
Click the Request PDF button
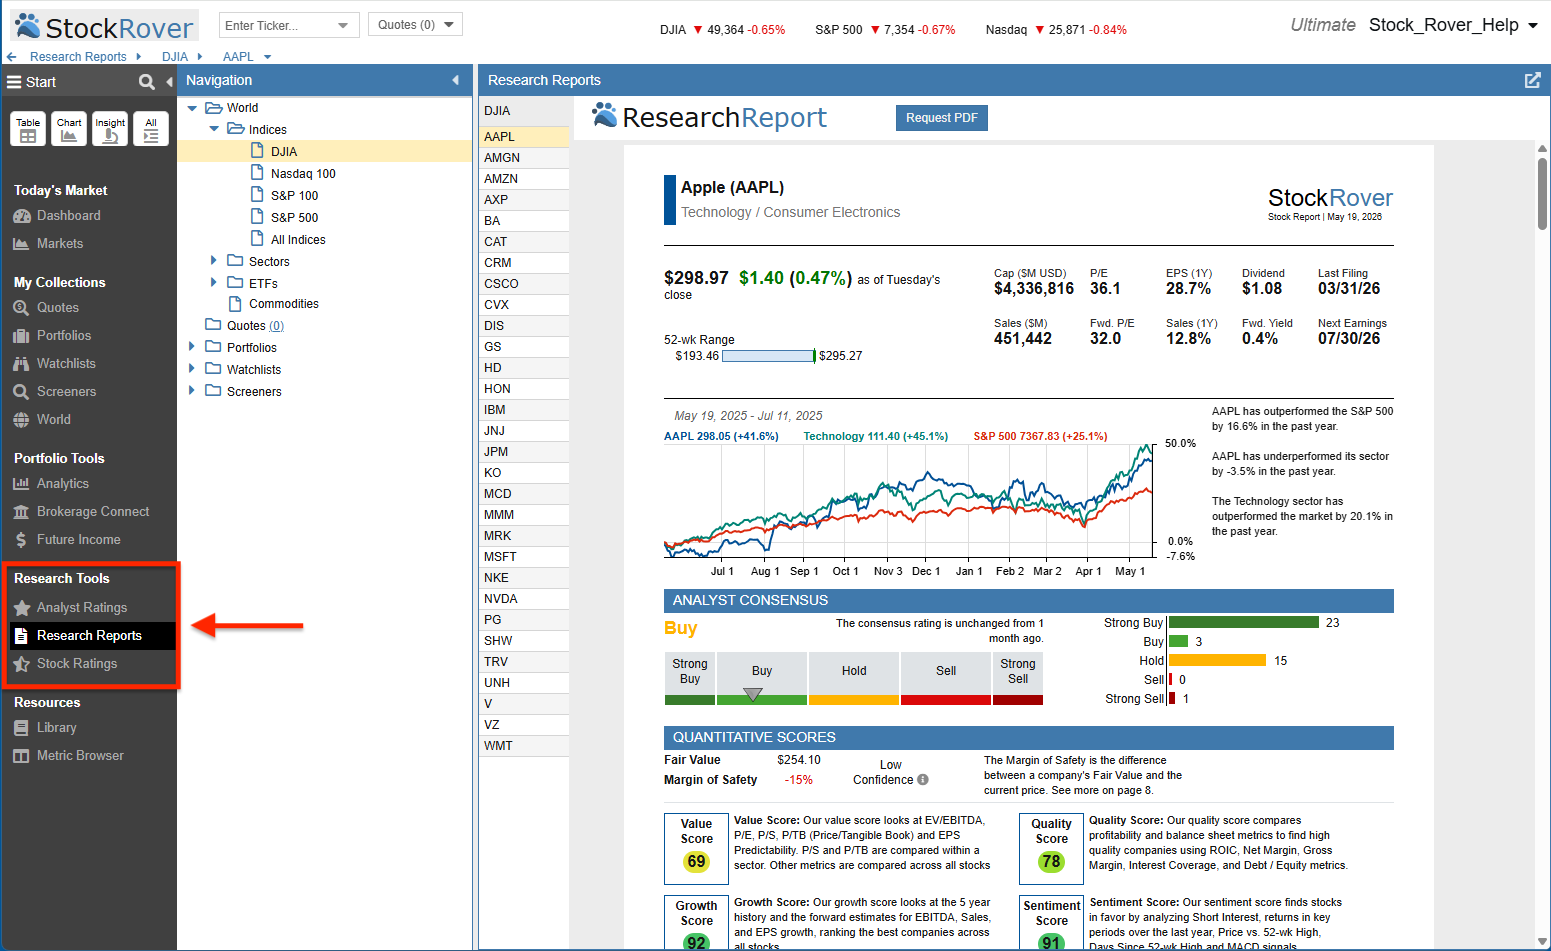pyautogui.click(x=942, y=118)
